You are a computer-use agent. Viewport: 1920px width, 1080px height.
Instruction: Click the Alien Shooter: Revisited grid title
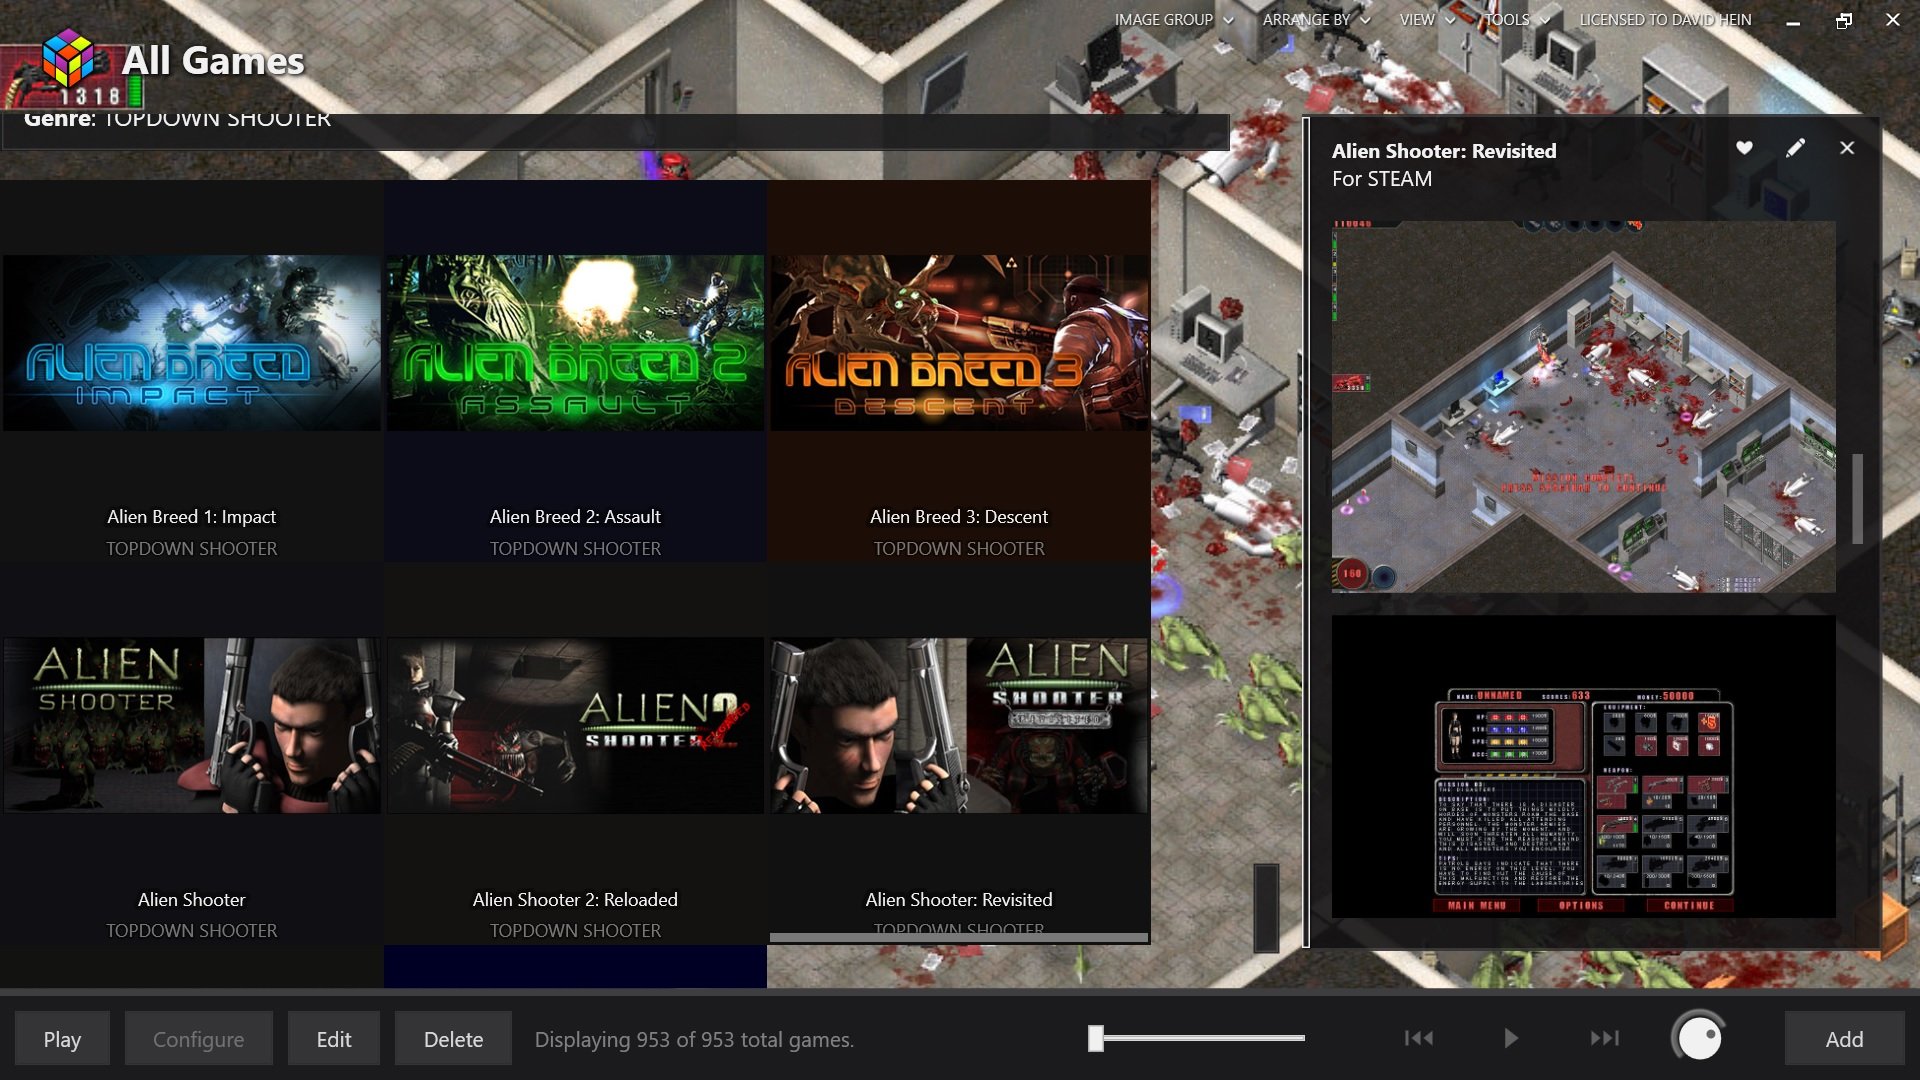click(x=959, y=900)
